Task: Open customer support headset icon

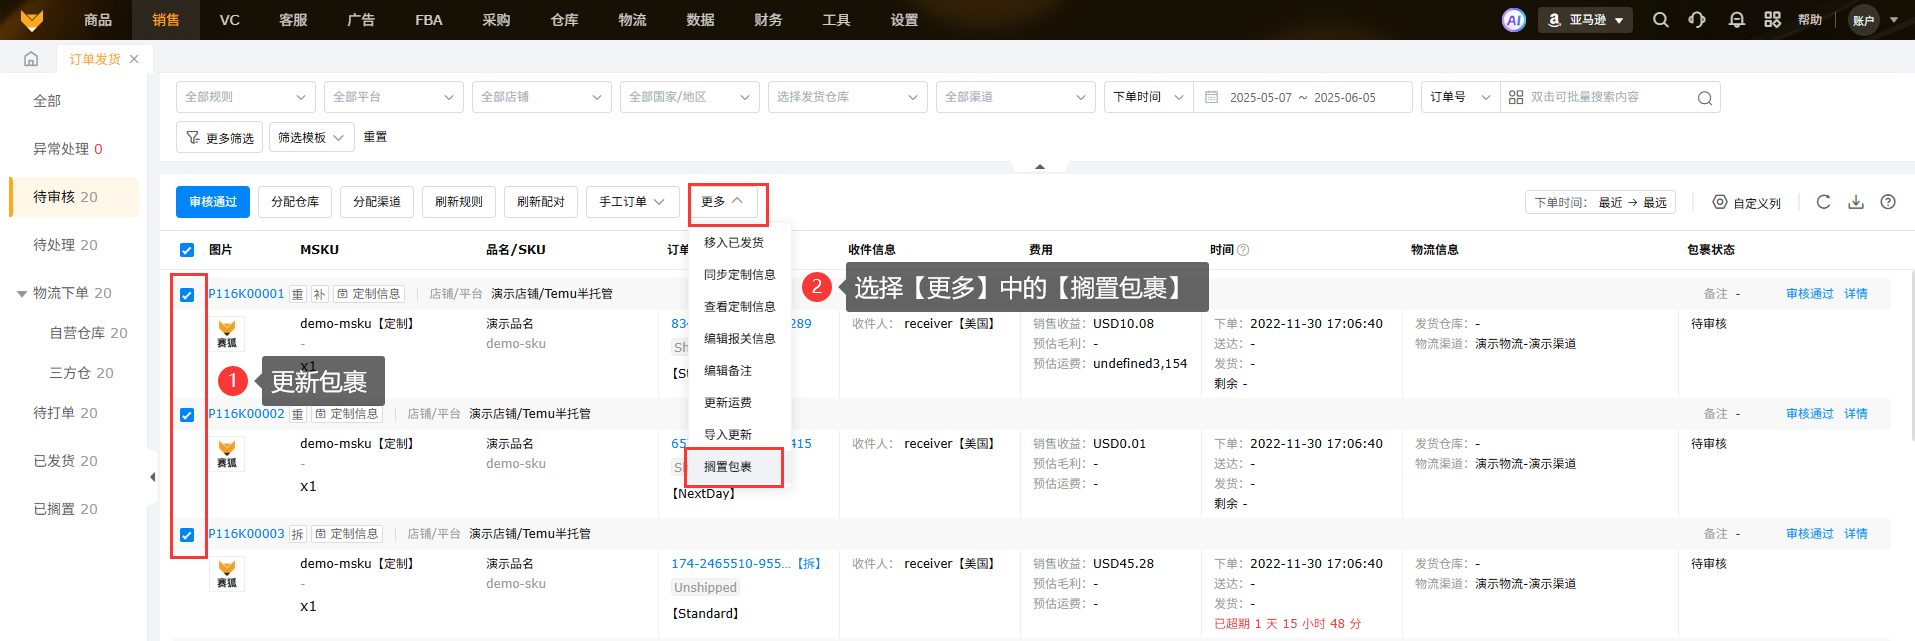Action: (x=1697, y=20)
